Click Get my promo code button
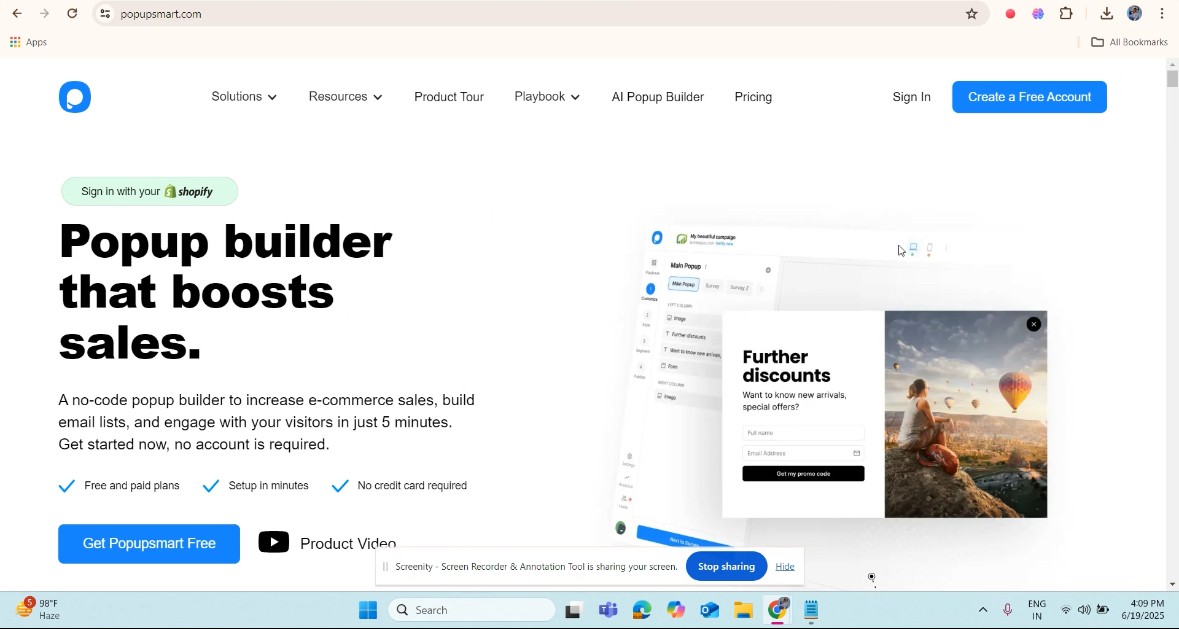 pos(803,473)
